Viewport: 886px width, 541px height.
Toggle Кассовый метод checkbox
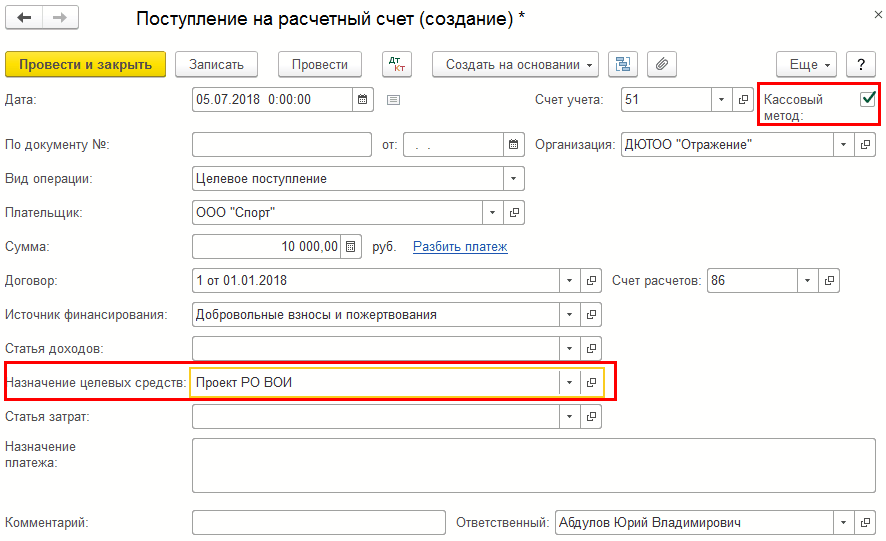[867, 99]
